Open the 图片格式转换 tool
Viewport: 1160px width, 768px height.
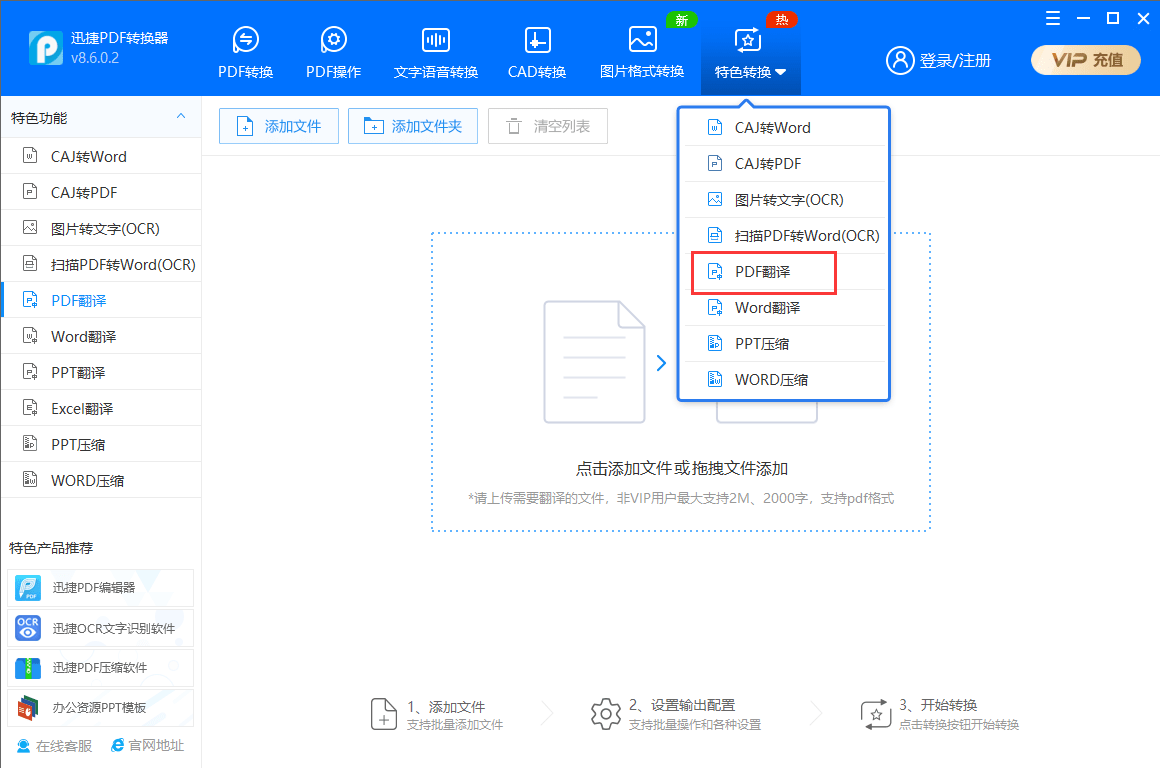pyautogui.click(x=642, y=52)
